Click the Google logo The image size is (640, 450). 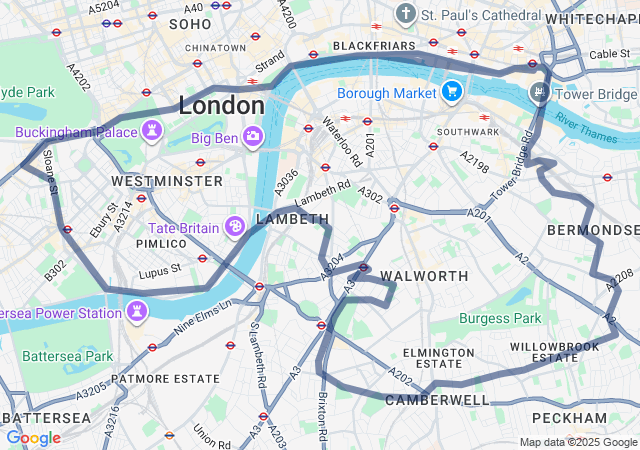(34, 438)
